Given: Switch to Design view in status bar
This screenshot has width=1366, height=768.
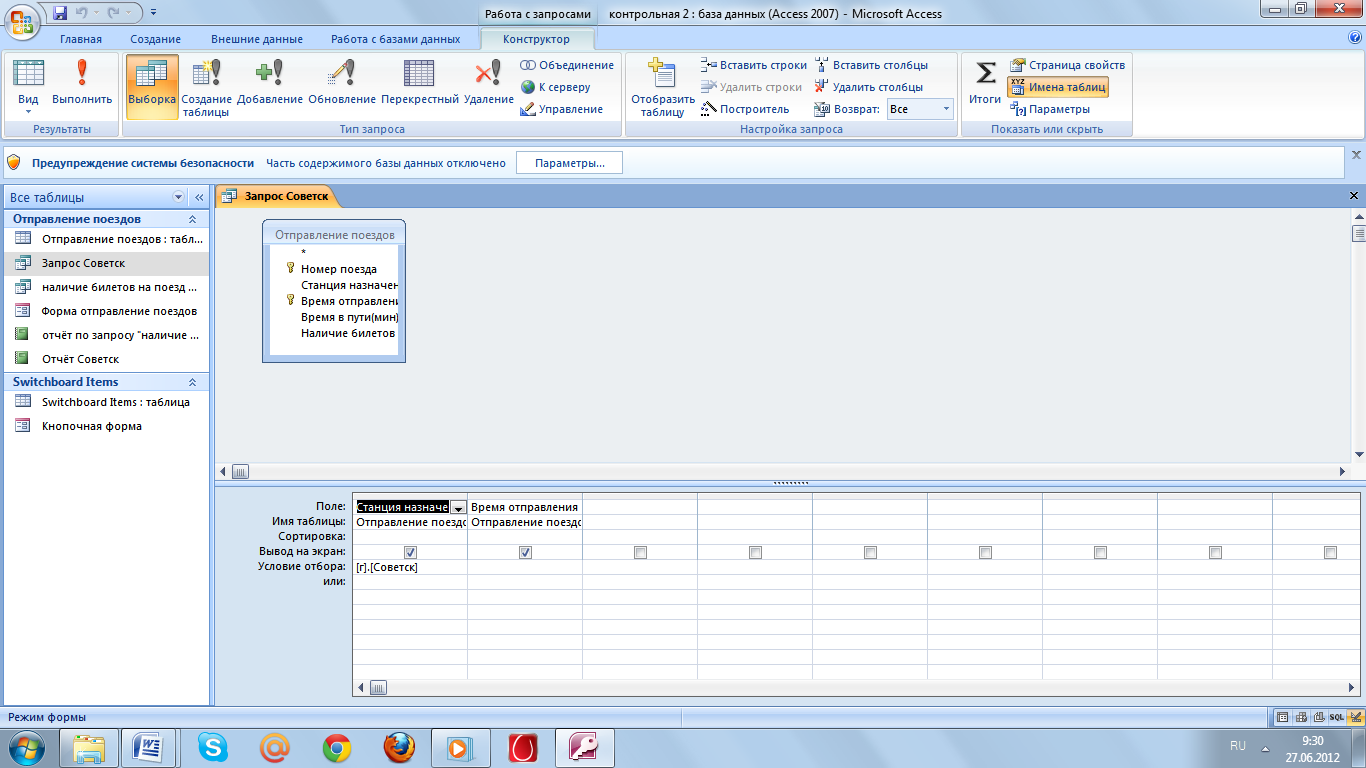Looking at the screenshot, I should click(1355, 717).
